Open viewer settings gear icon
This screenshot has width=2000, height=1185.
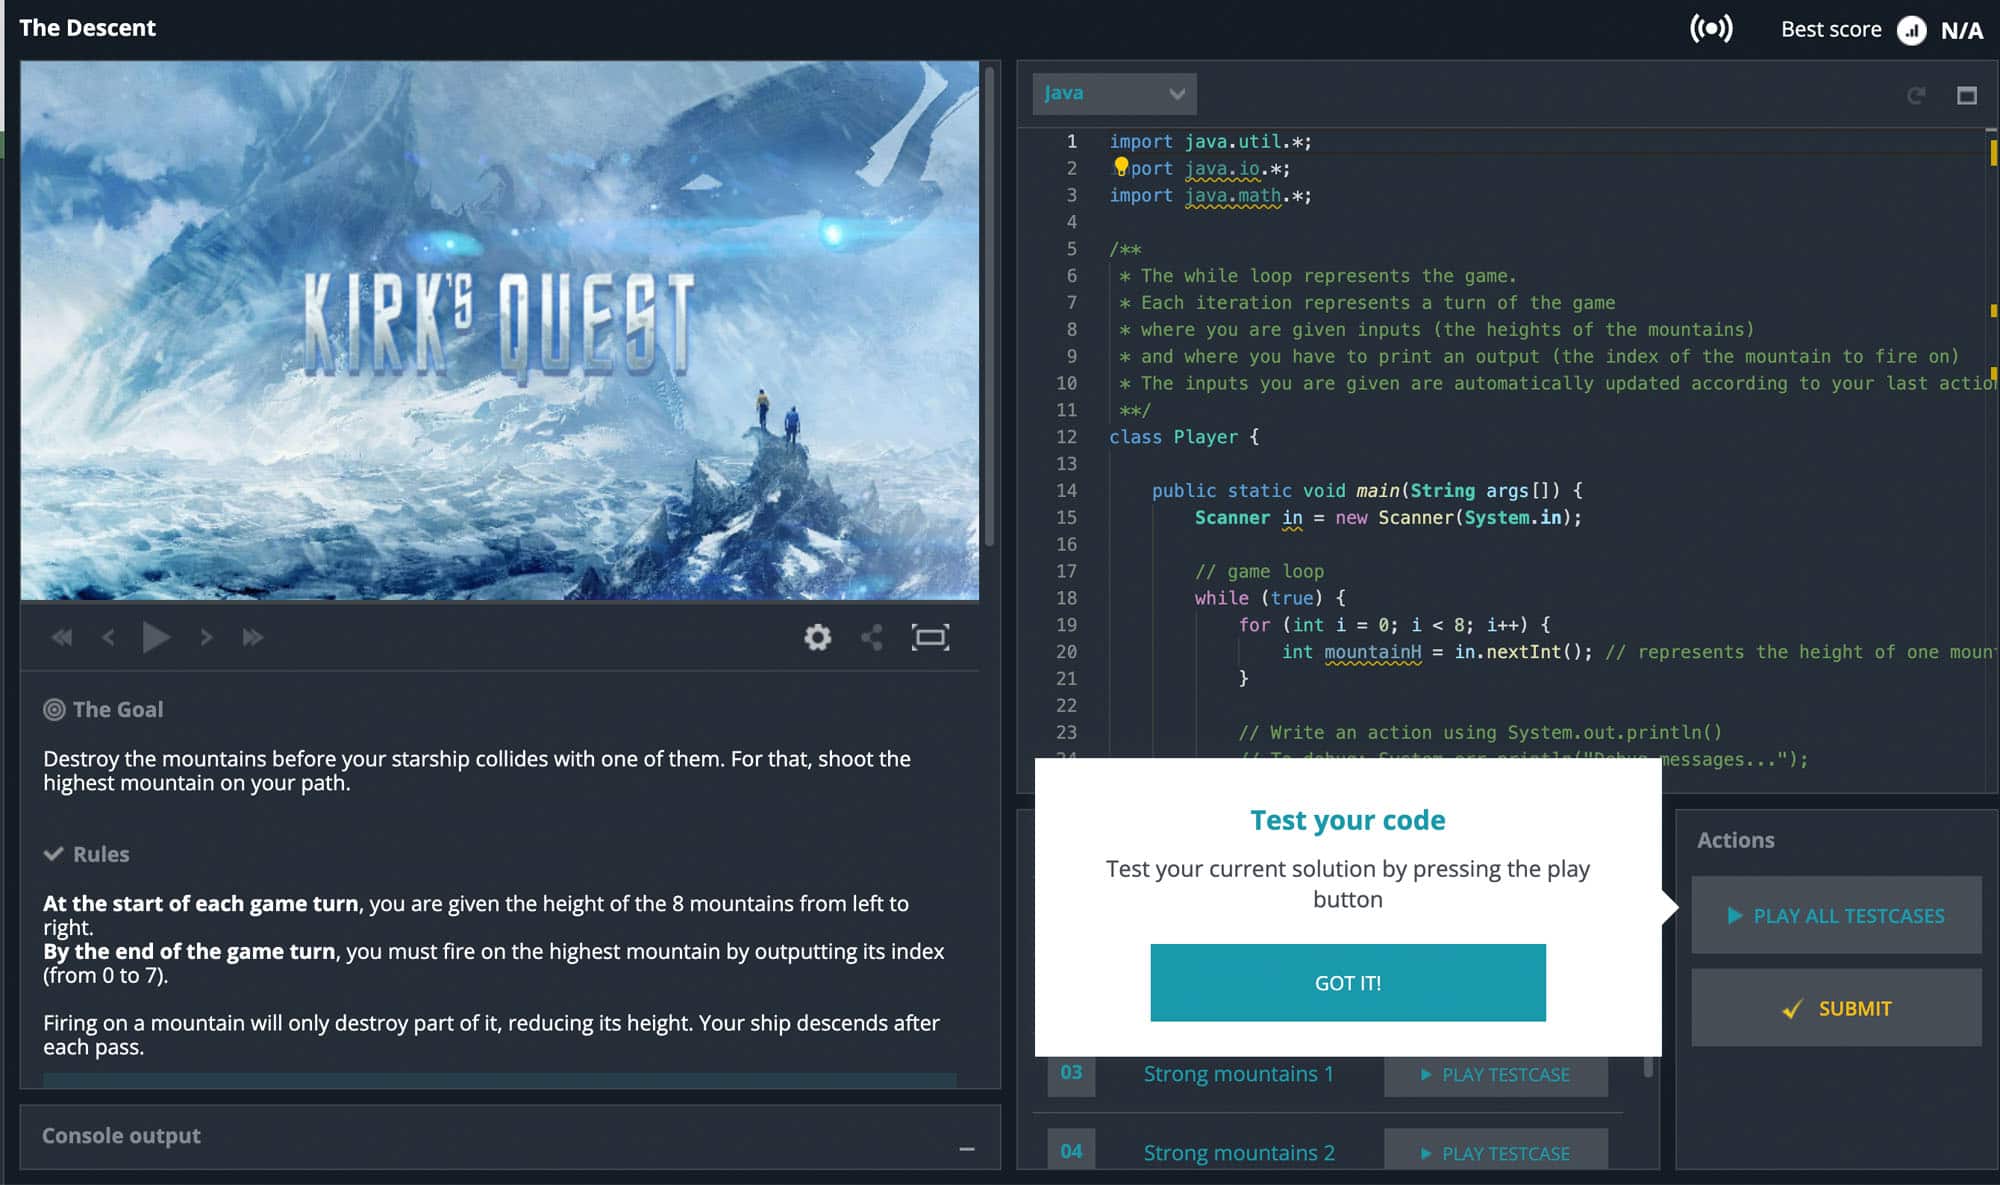[817, 637]
